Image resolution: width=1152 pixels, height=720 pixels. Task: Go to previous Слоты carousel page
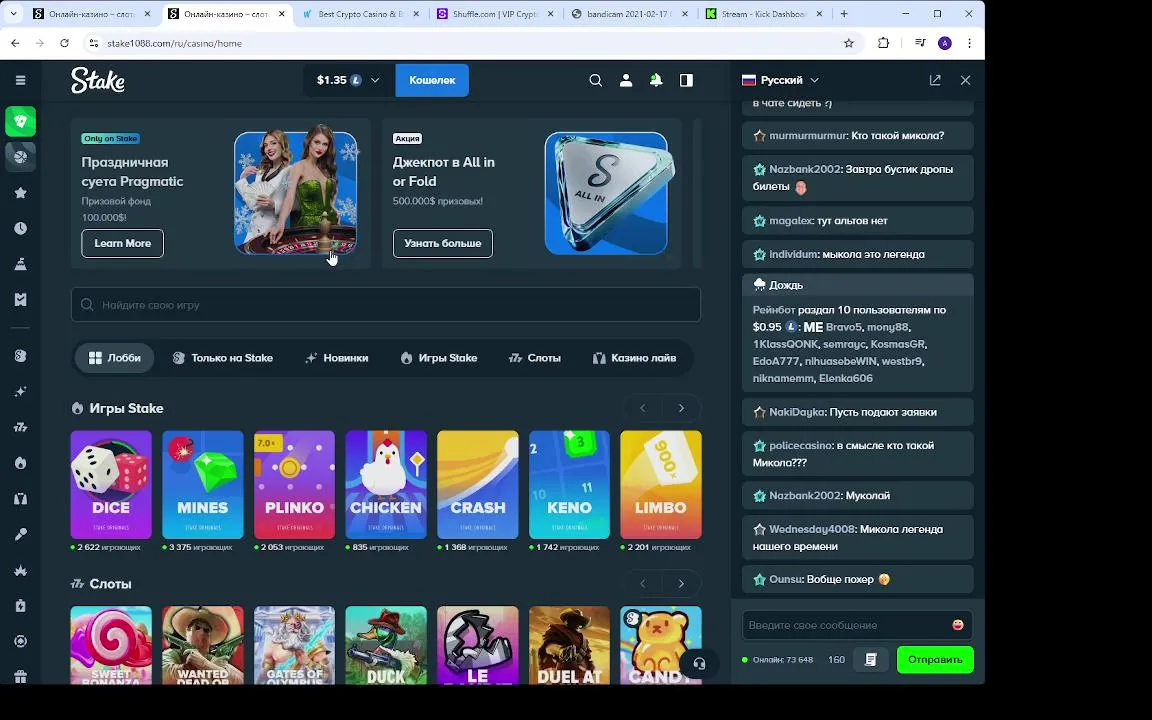coord(643,584)
